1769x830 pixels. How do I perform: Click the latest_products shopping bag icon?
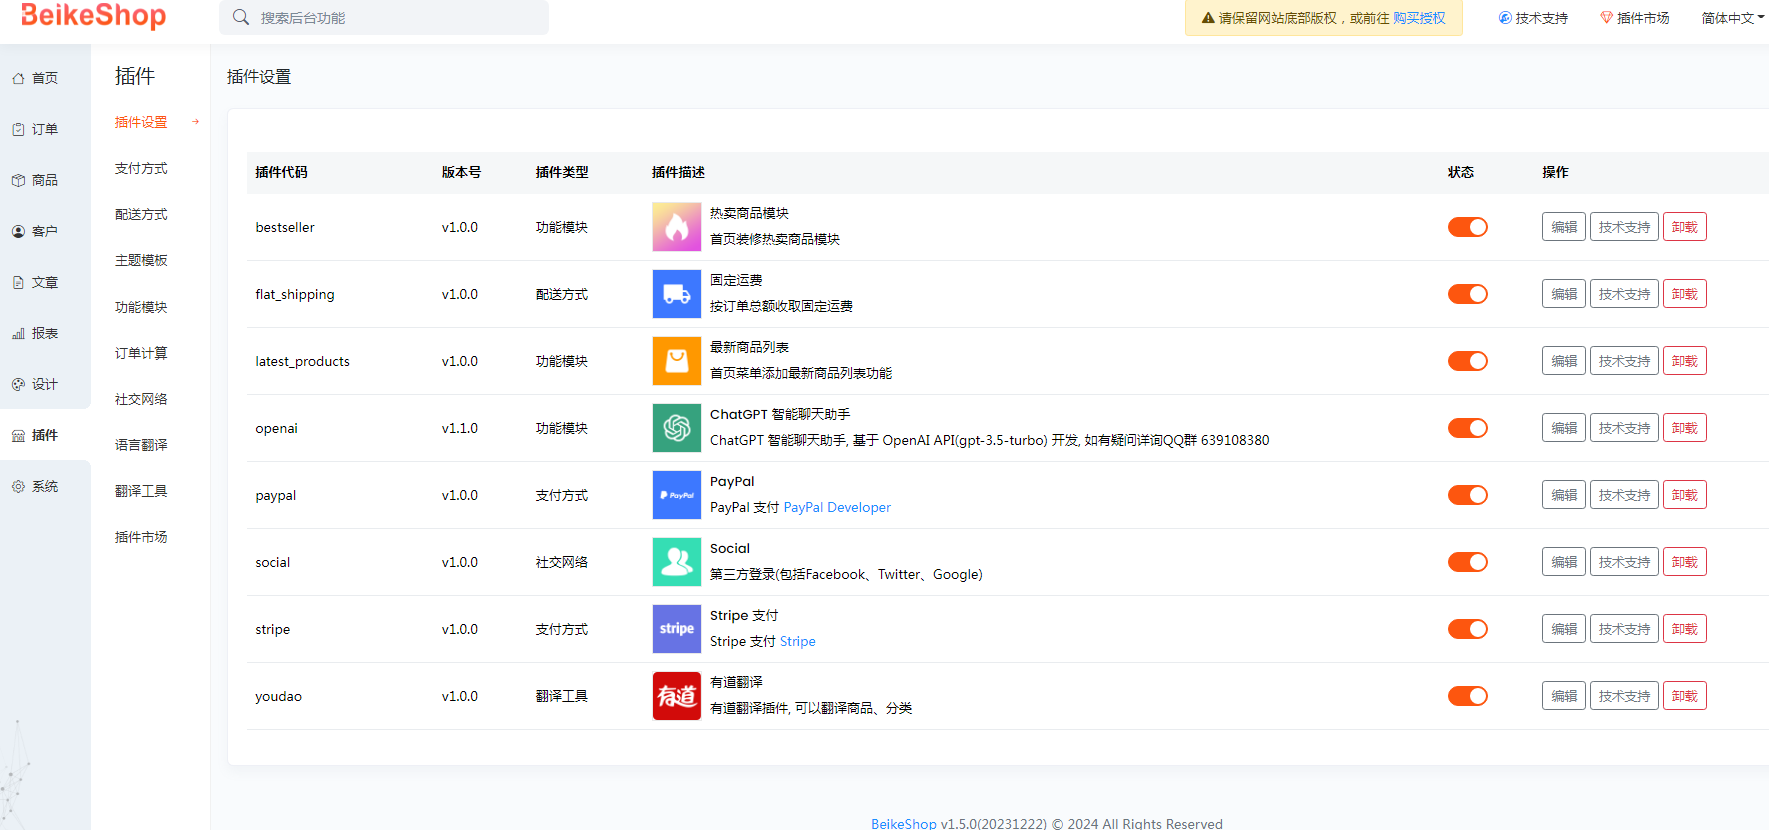676,361
